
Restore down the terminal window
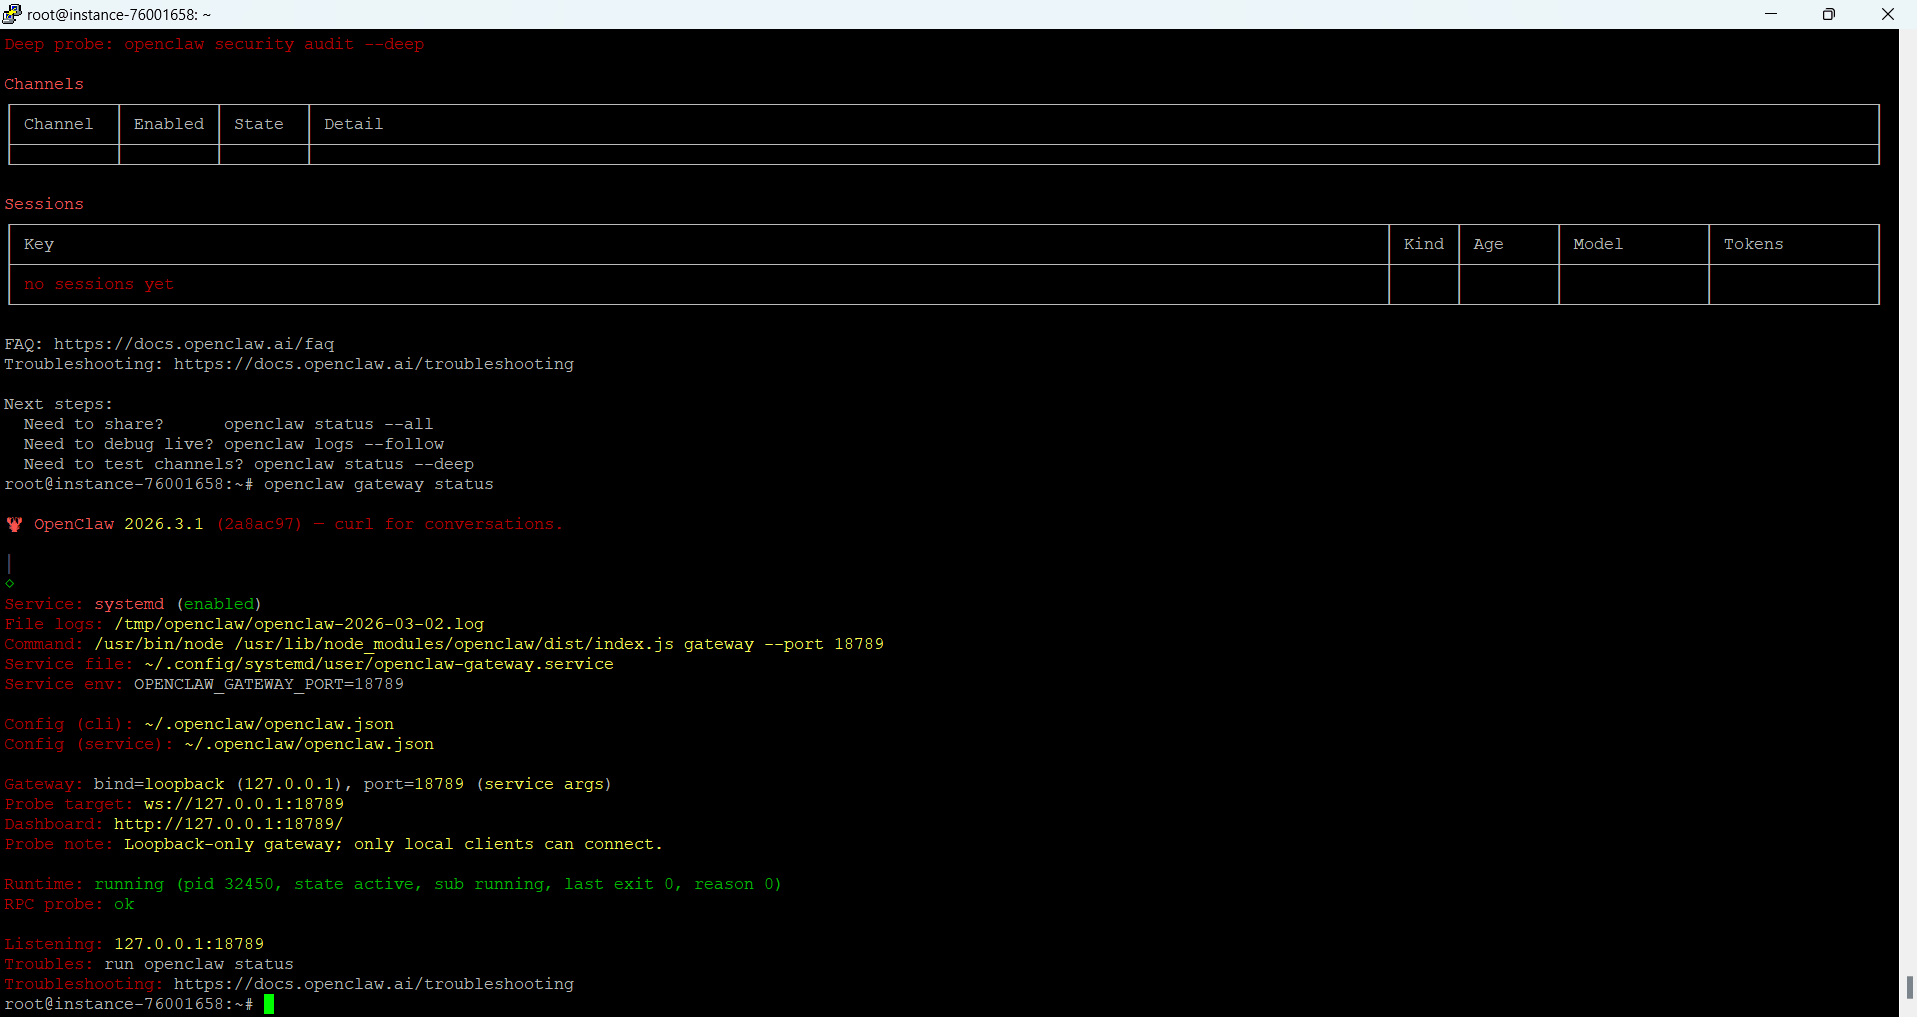1828,14
